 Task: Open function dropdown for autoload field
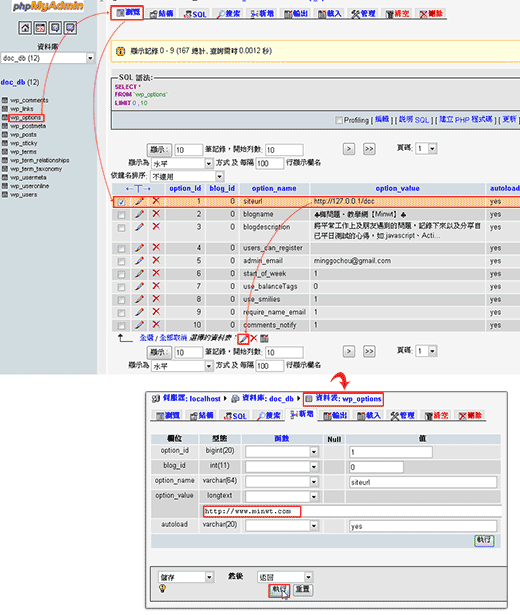(x=282, y=526)
